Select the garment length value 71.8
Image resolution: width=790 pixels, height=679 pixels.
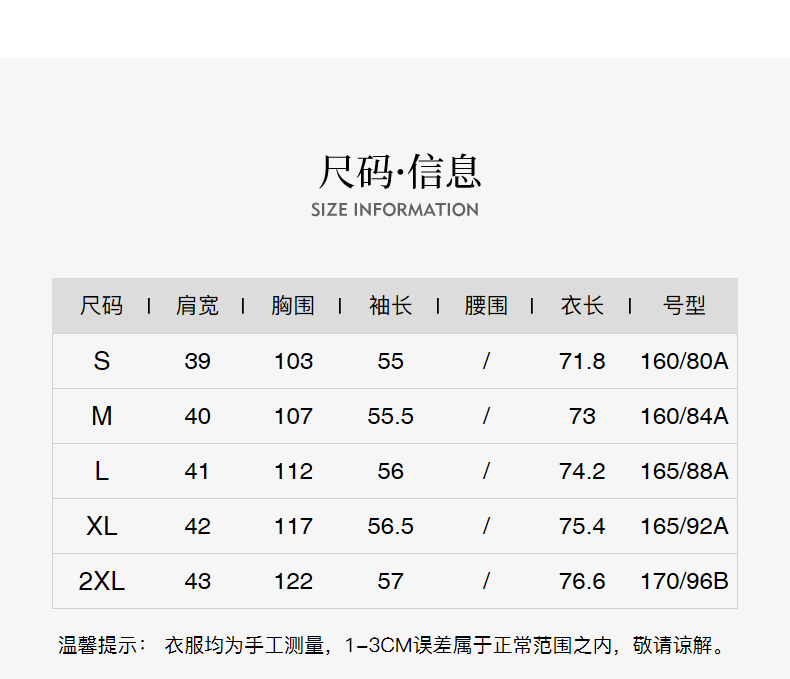tap(582, 361)
